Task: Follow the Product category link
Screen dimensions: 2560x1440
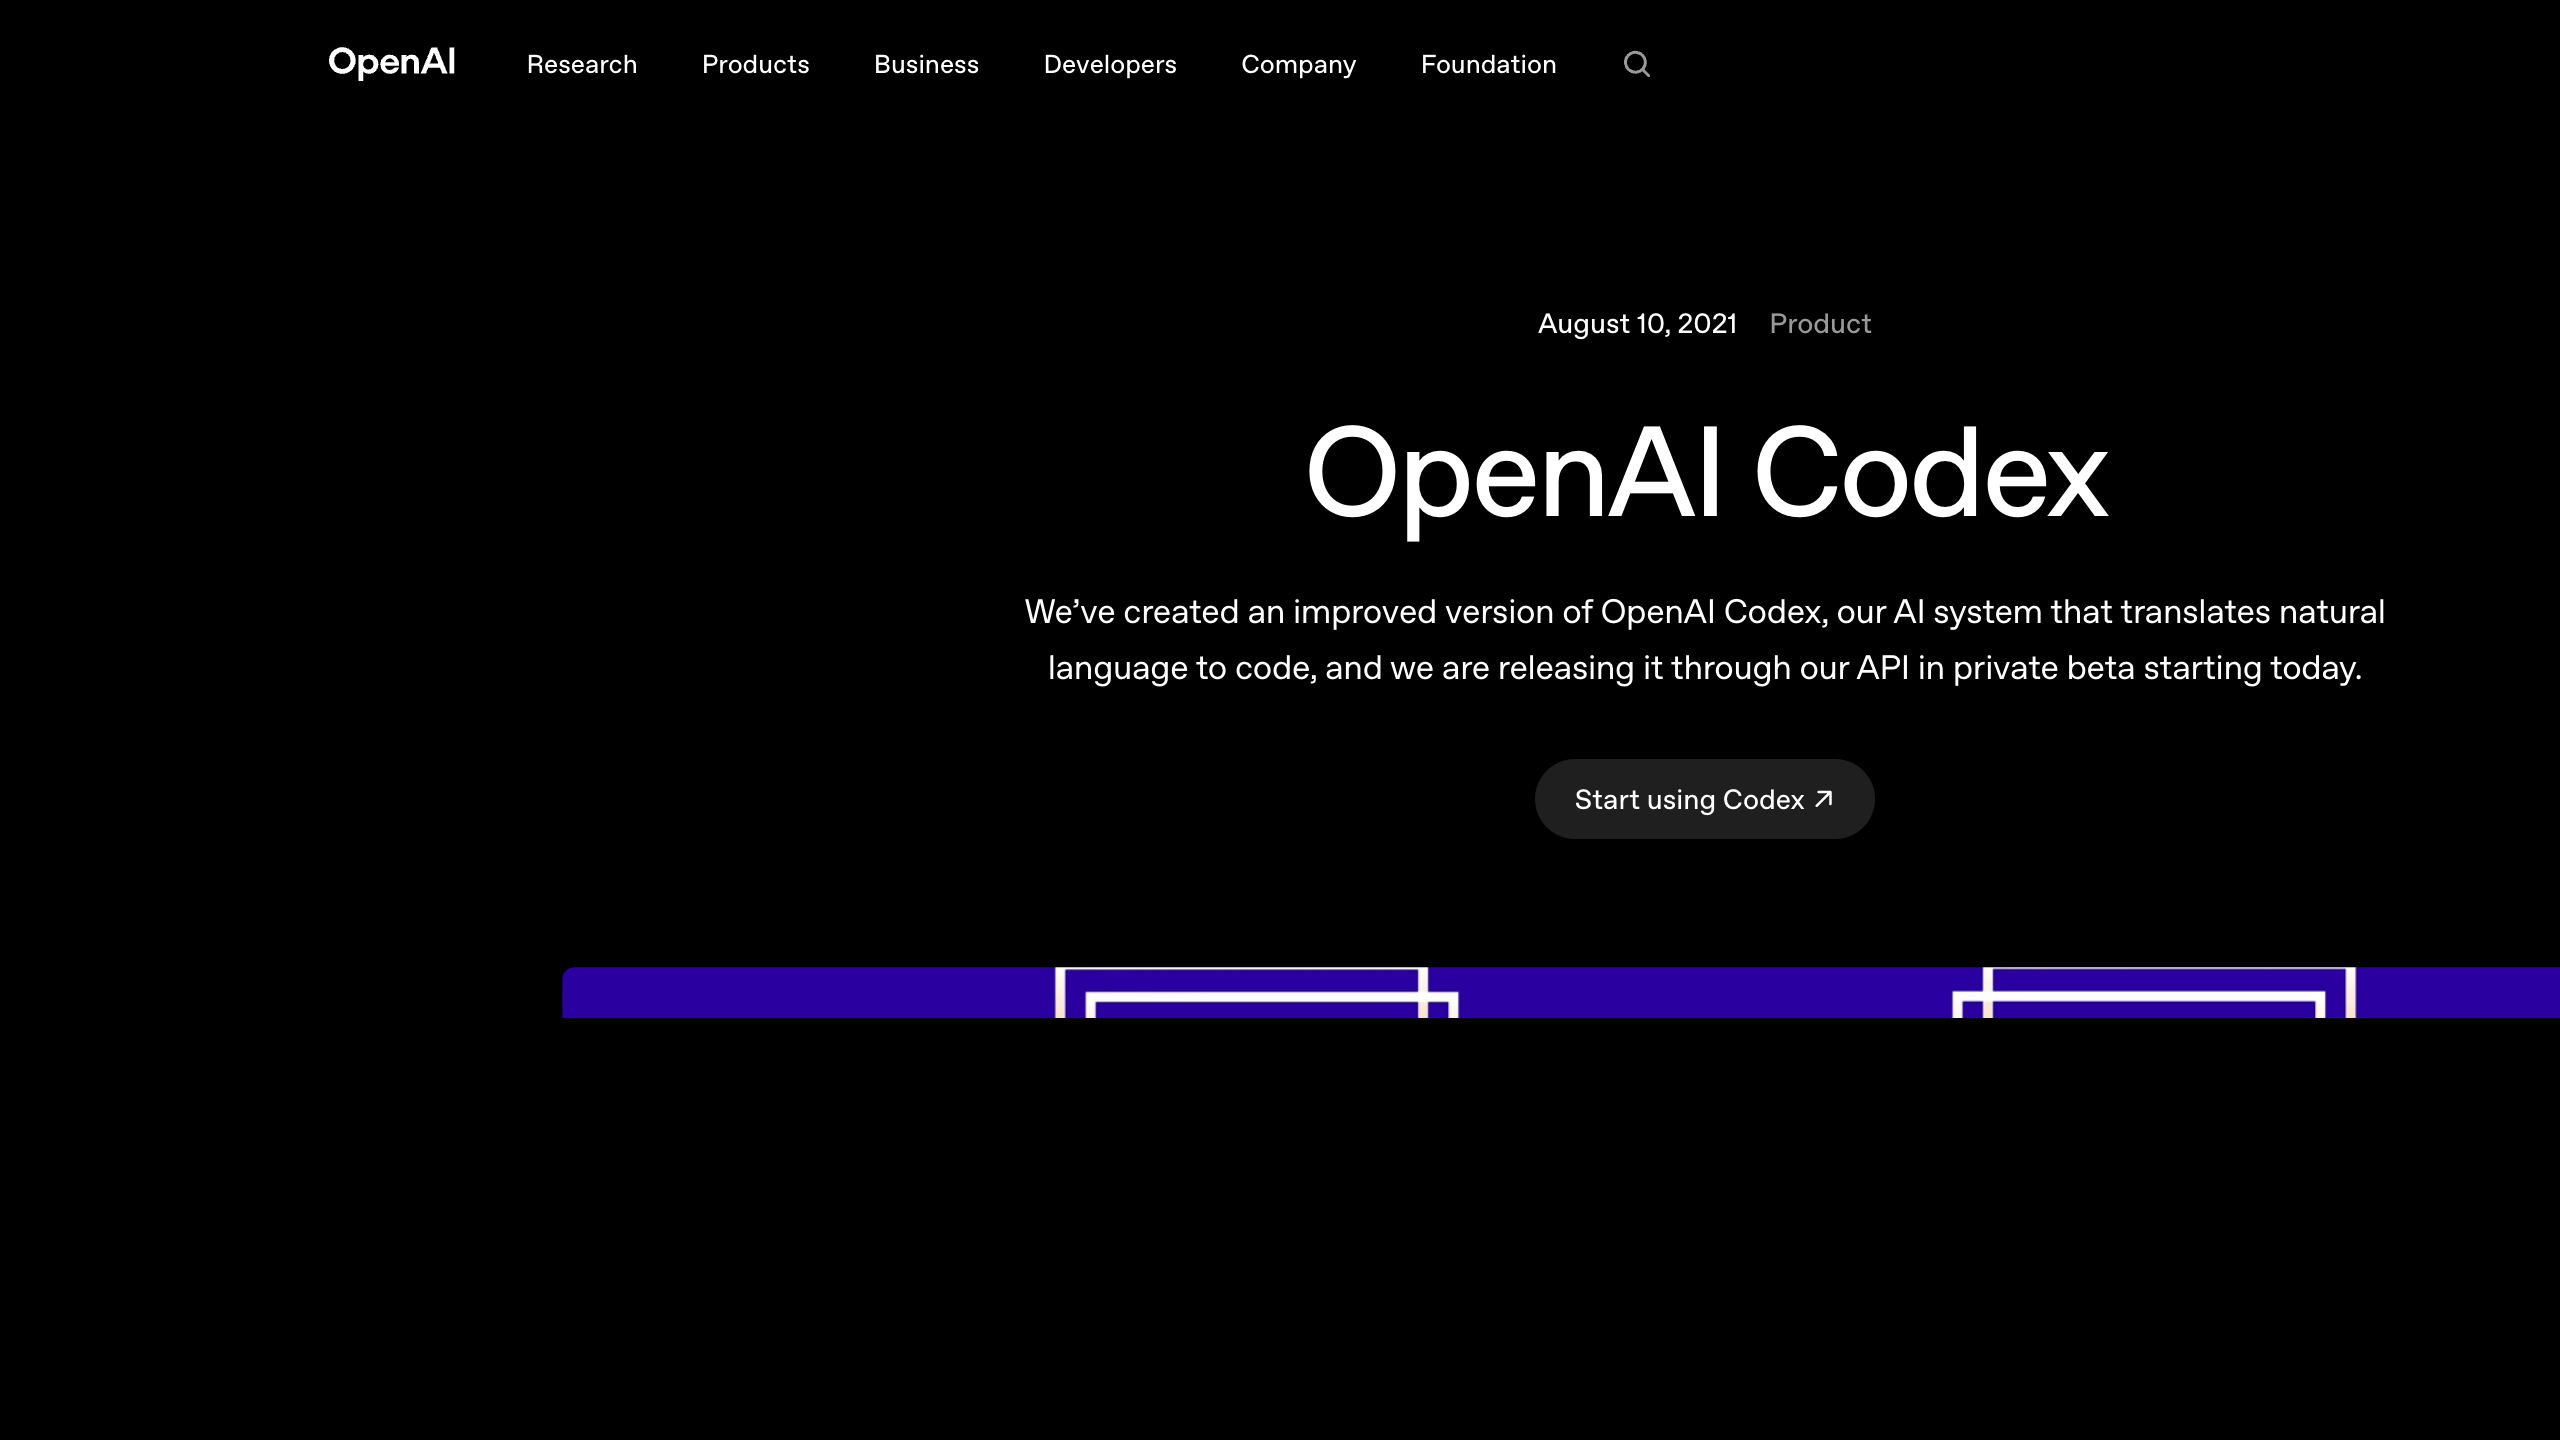Action: (x=1820, y=324)
